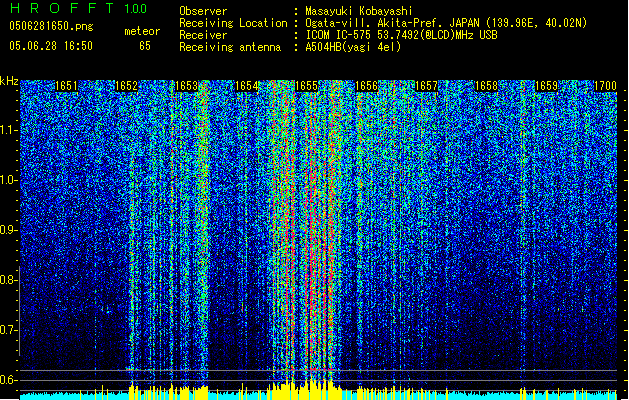Screen dimensions: 629x400
Task: Click the 1.0 frequency axis label
Action: point(8,180)
